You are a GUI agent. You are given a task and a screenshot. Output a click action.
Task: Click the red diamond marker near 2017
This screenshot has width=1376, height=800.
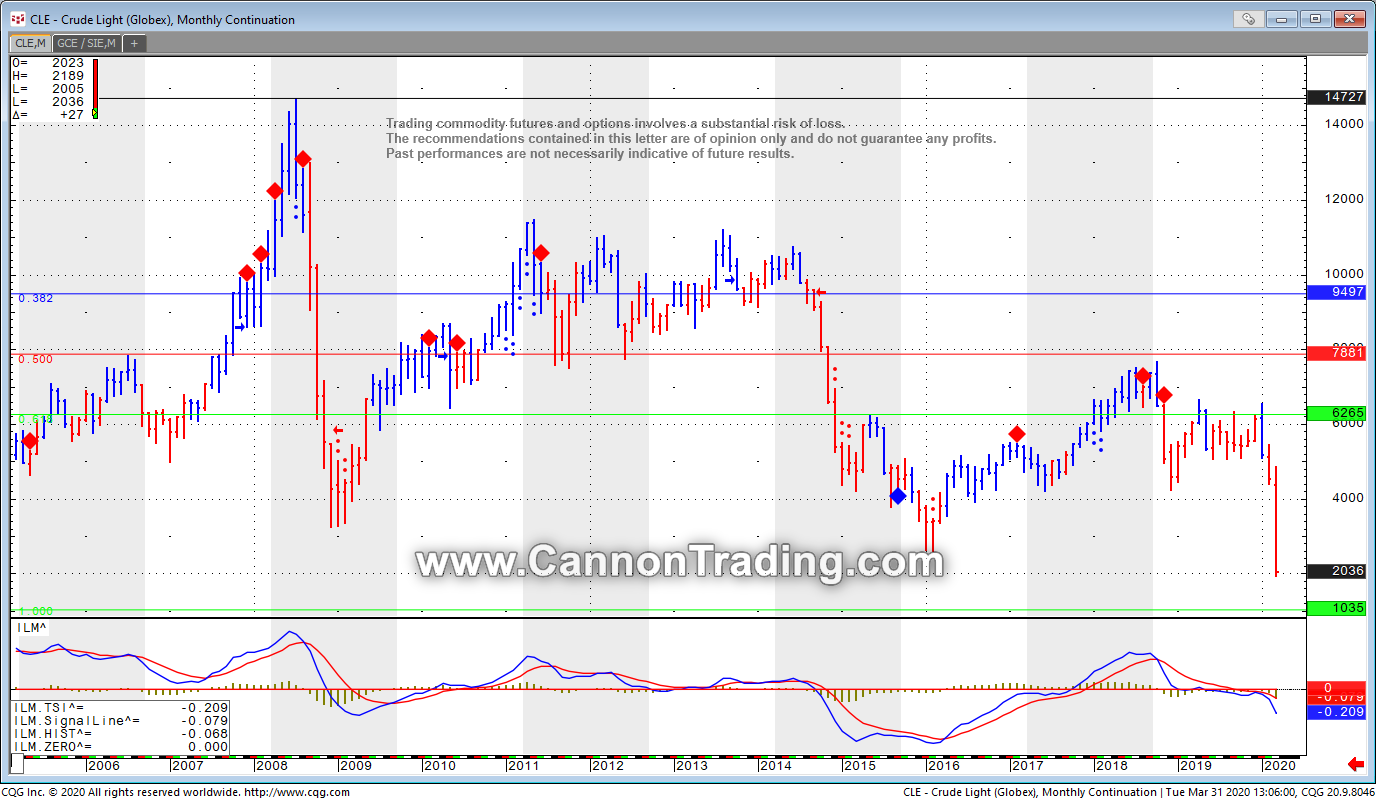pyautogui.click(x=1017, y=434)
